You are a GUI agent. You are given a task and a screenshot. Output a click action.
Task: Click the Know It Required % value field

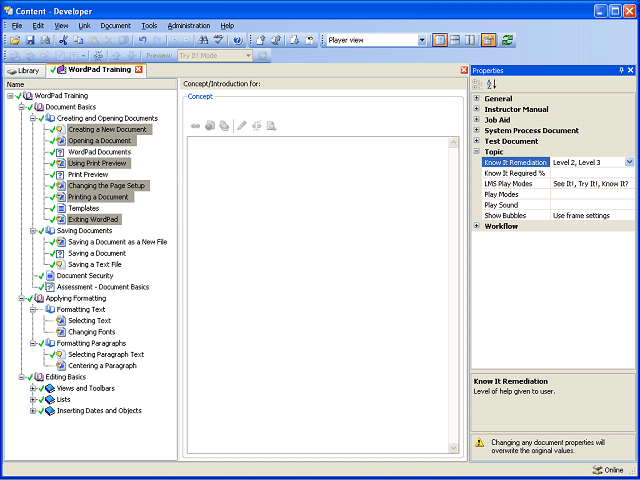tap(592, 173)
